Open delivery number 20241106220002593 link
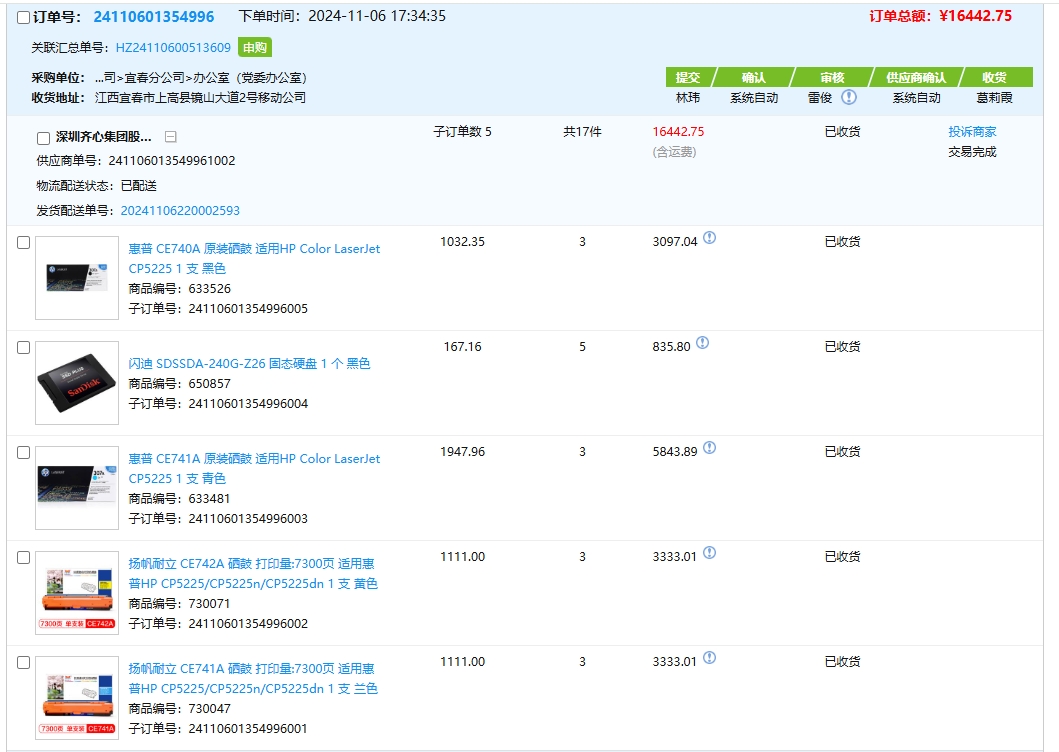 180,211
